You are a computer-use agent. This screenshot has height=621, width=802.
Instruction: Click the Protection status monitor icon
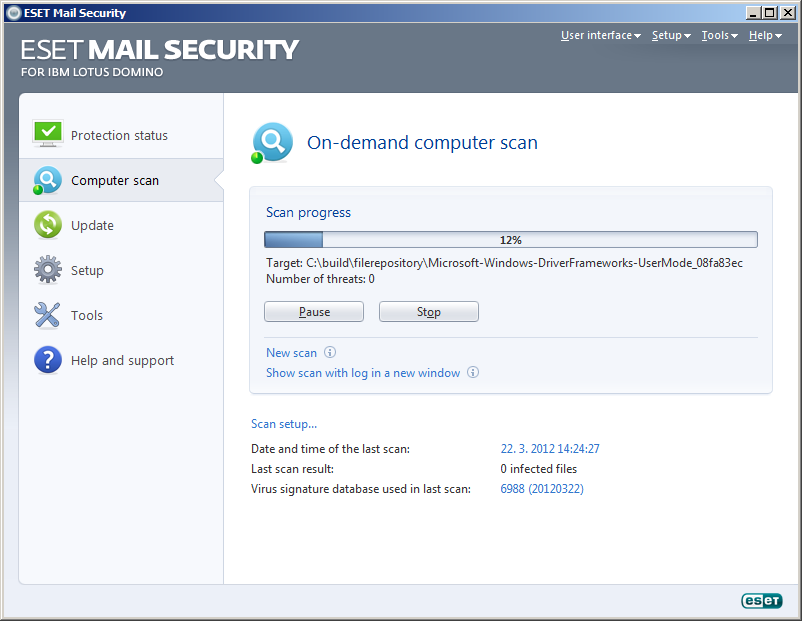48,134
